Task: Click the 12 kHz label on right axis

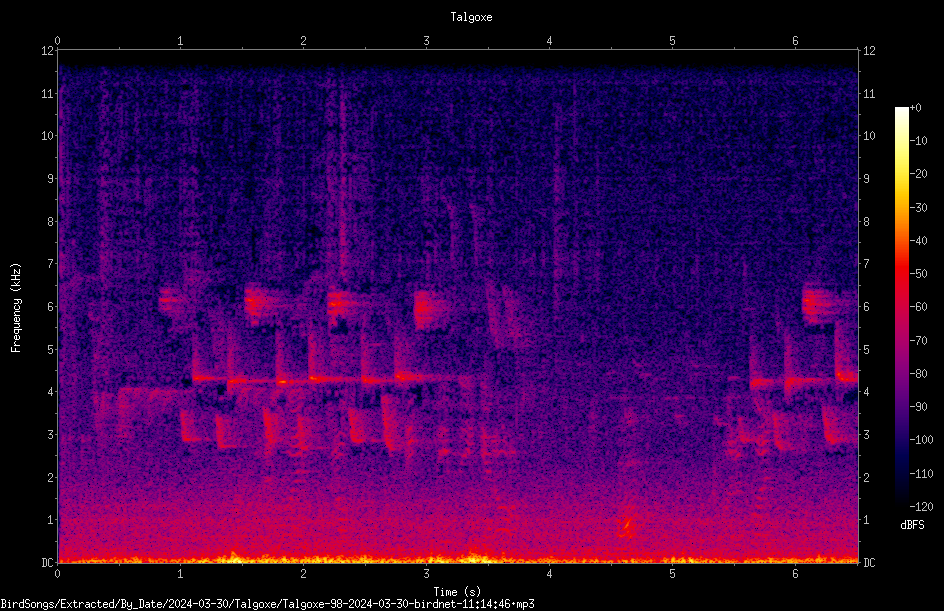Action: pos(869,51)
